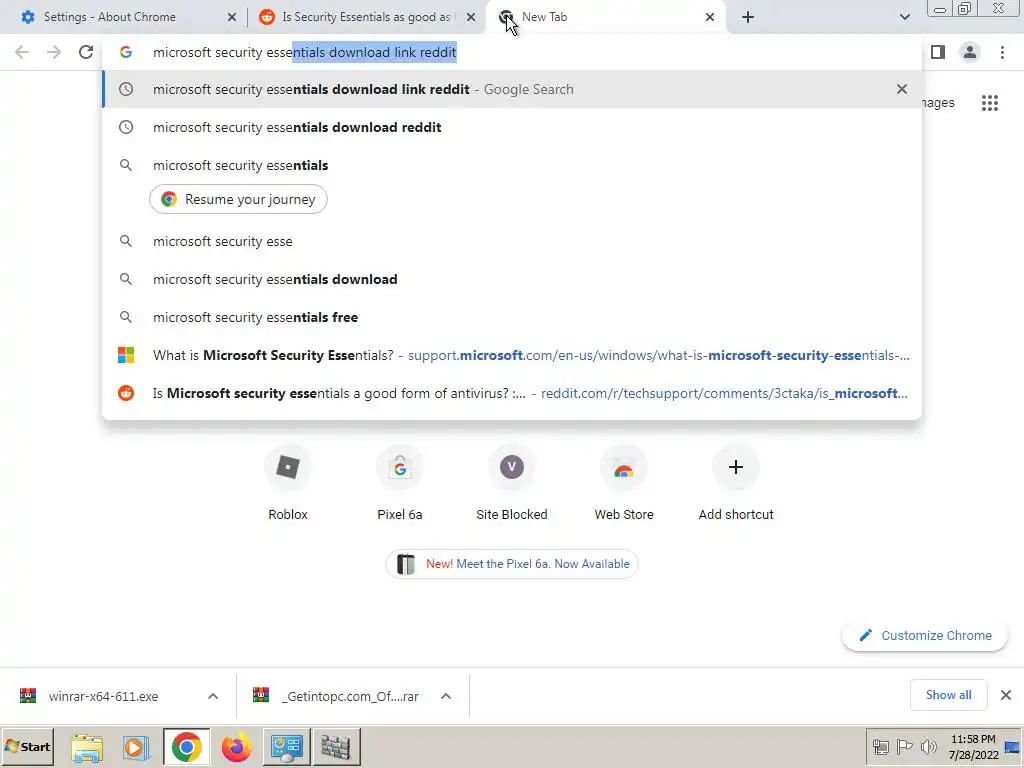The image size is (1024, 768).
Task: Open the firewall brick wall taskbar icon
Action: tap(336, 747)
